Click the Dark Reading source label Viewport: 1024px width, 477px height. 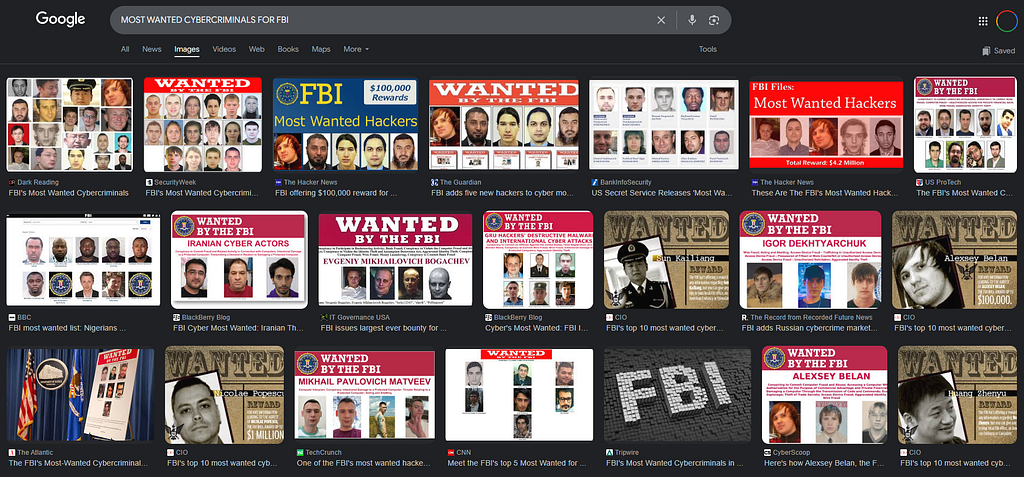(38, 182)
